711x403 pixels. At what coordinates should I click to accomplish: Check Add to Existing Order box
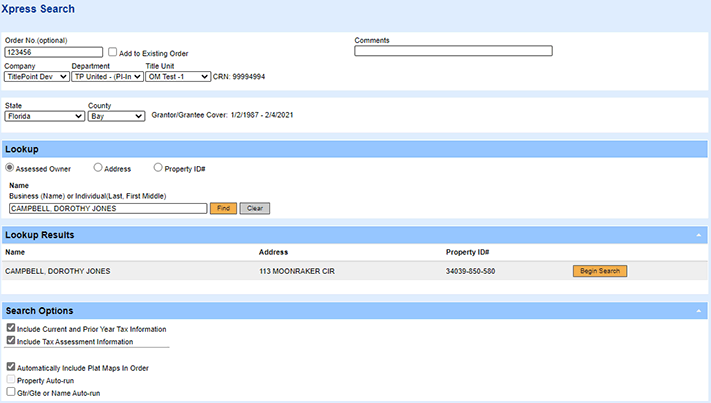click(x=113, y=53)
